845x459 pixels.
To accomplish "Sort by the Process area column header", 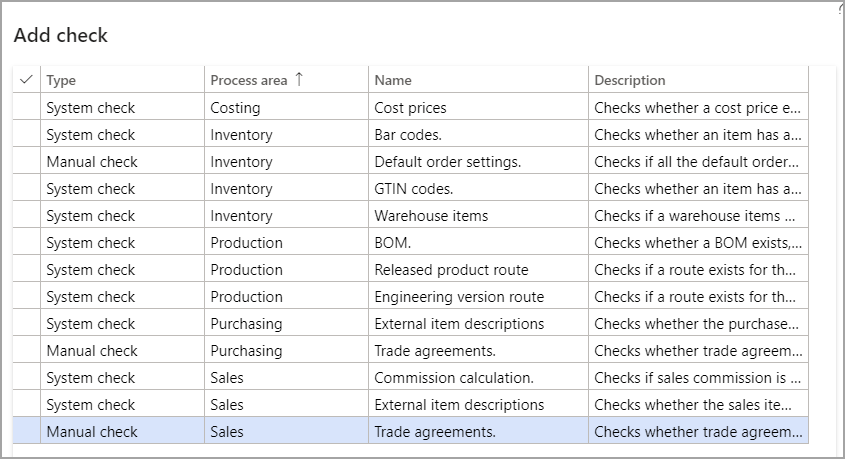I will 249,80.
